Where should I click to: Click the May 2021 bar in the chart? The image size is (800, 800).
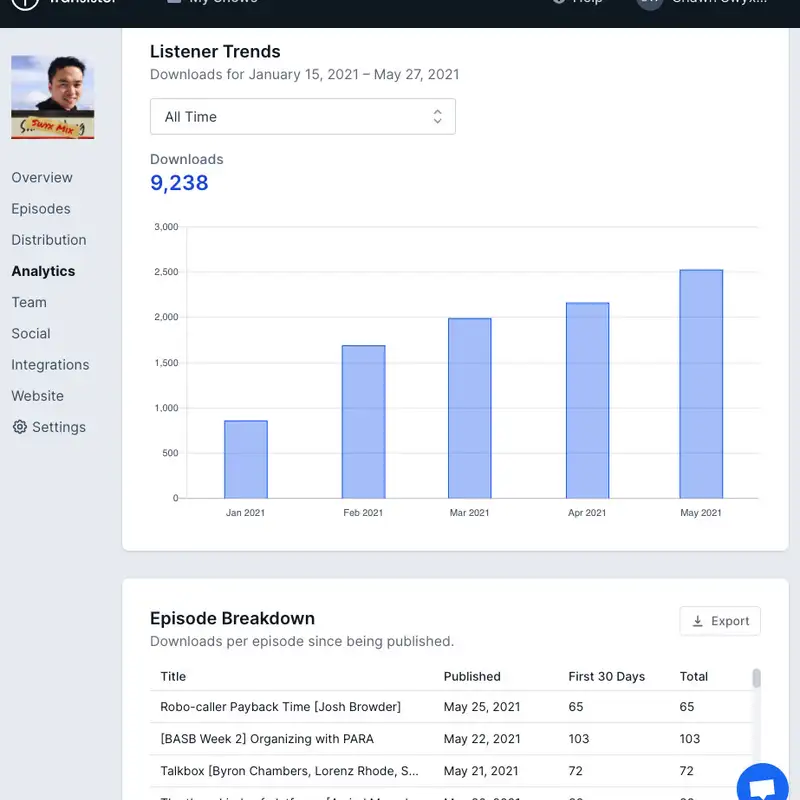[x=700, y=385]
